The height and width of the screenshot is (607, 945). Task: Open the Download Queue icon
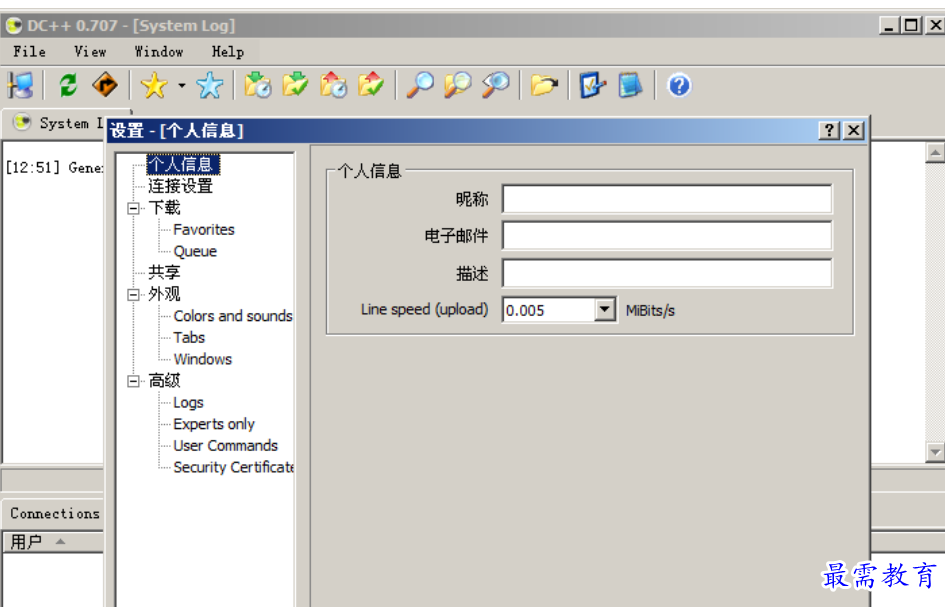[x=258, y=85]
